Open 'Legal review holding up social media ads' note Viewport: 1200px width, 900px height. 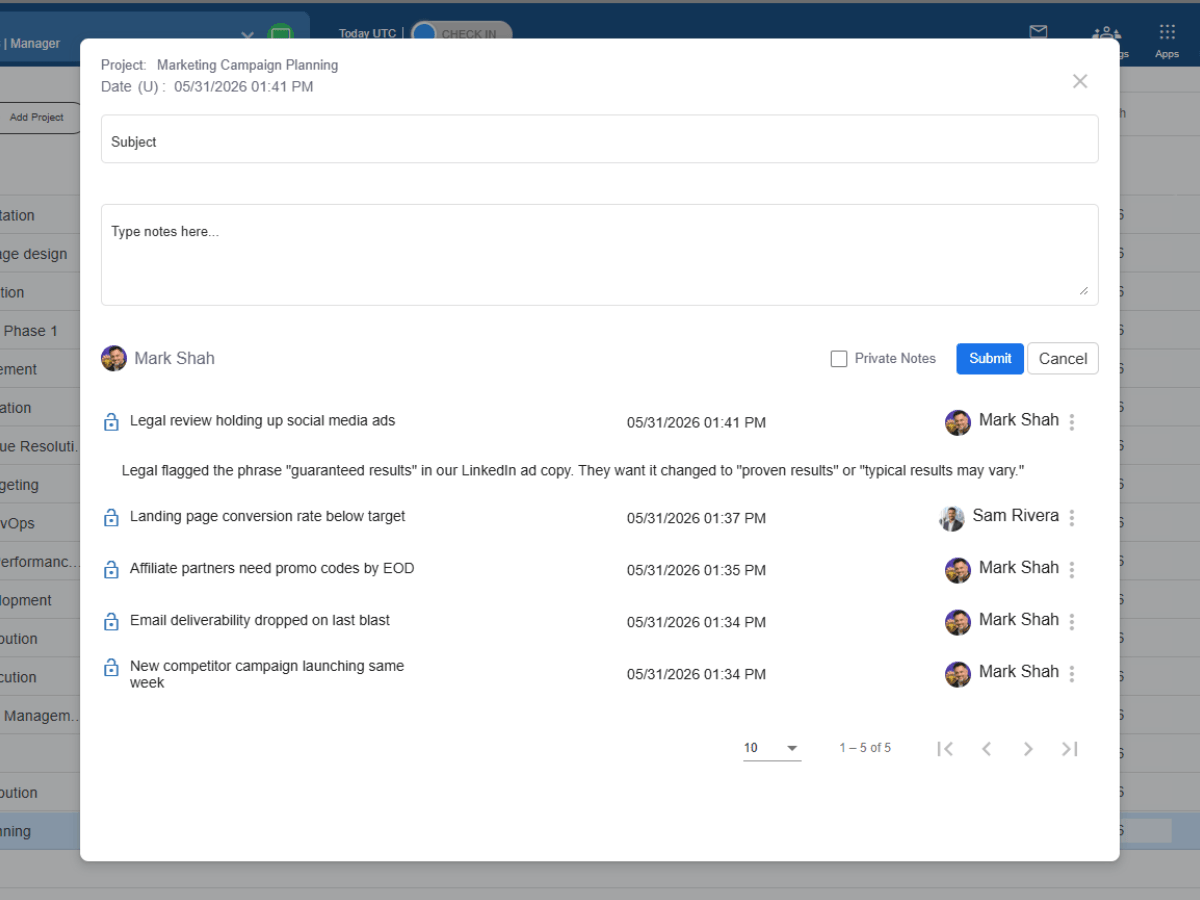[262, 421]
